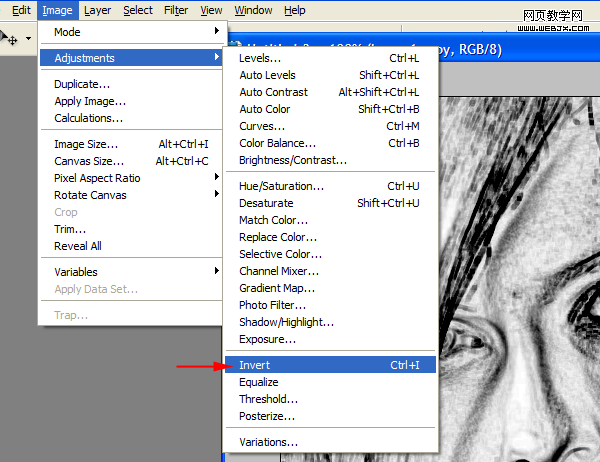Open Curves adjustment
Image resolution: width=600 pixels, height=462 pixels.
[x=330, y=126]
